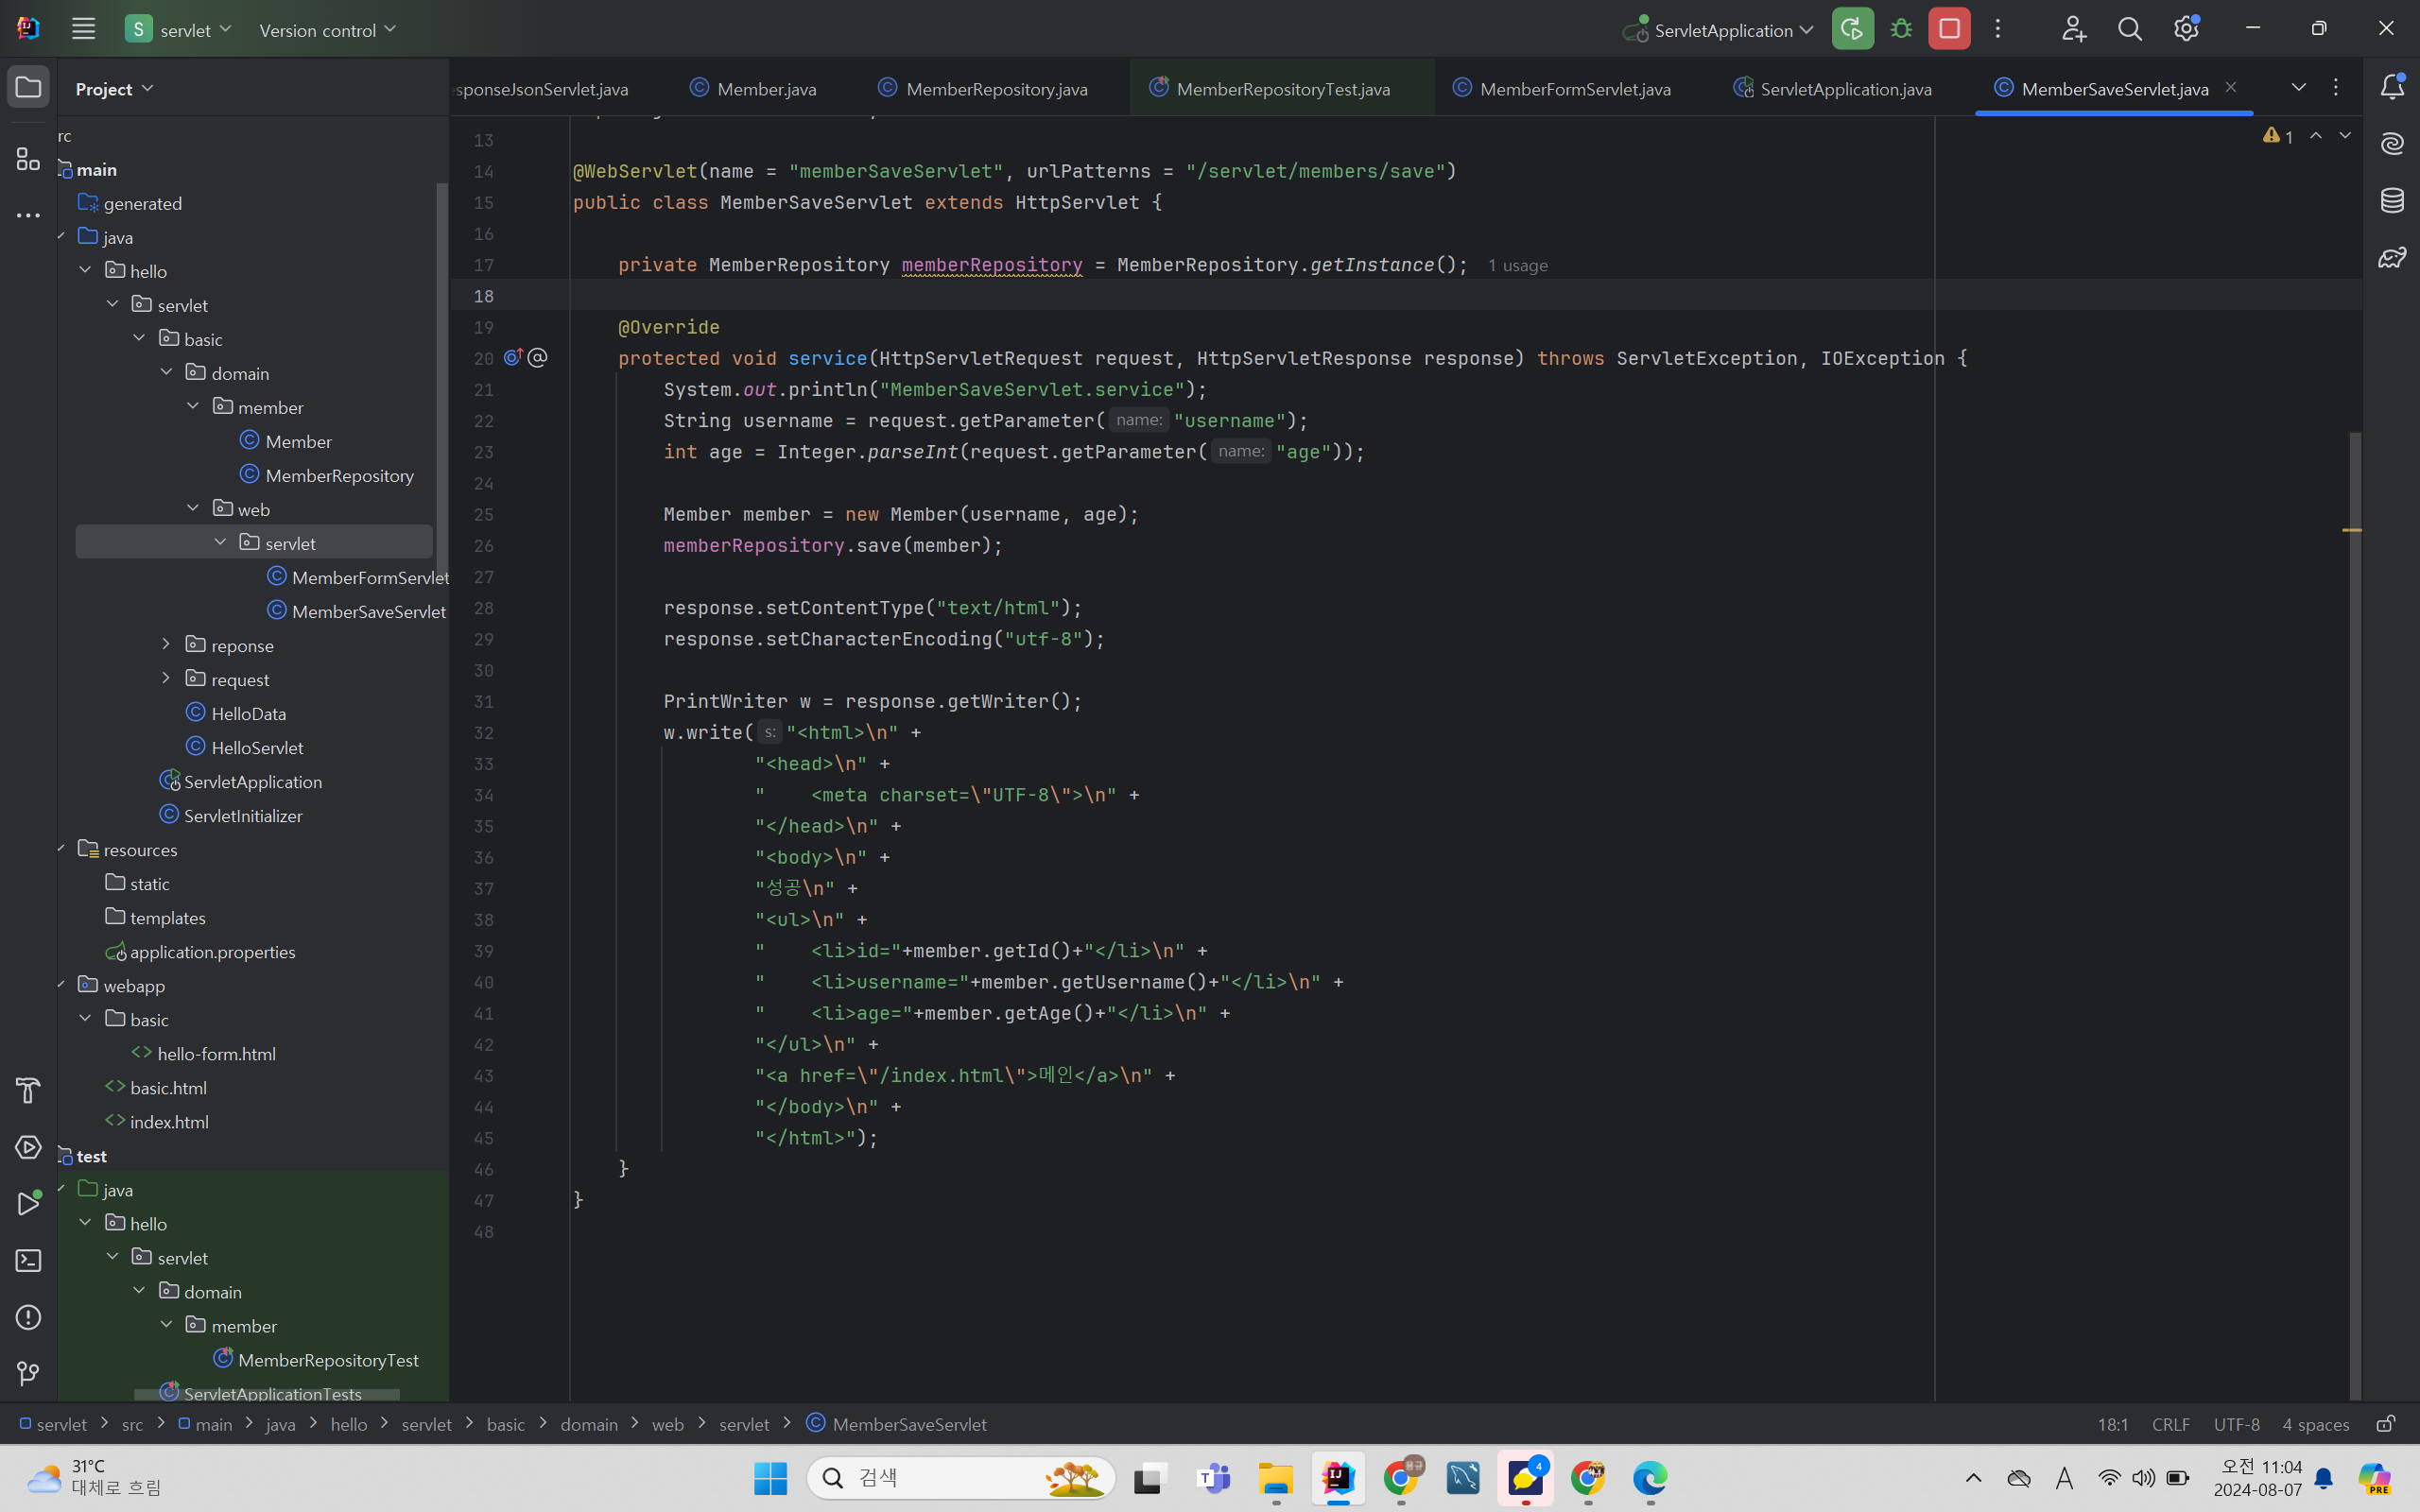Switch to MemberFormServlet.java tab
2420x1512 pixels.
click(1561, 88)
